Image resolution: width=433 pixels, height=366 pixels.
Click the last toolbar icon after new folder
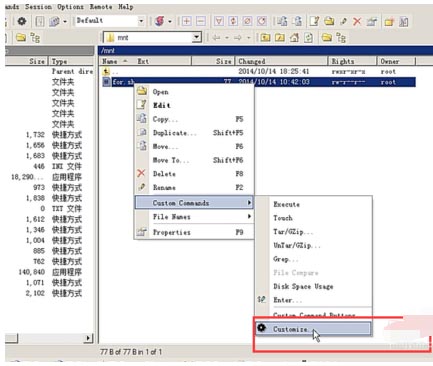point(404,22)
